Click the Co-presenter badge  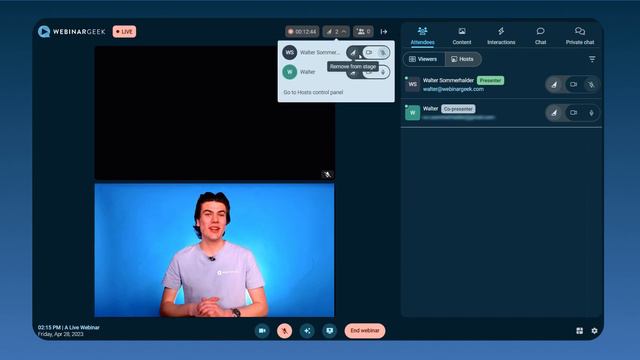click(x=458, y=109)
